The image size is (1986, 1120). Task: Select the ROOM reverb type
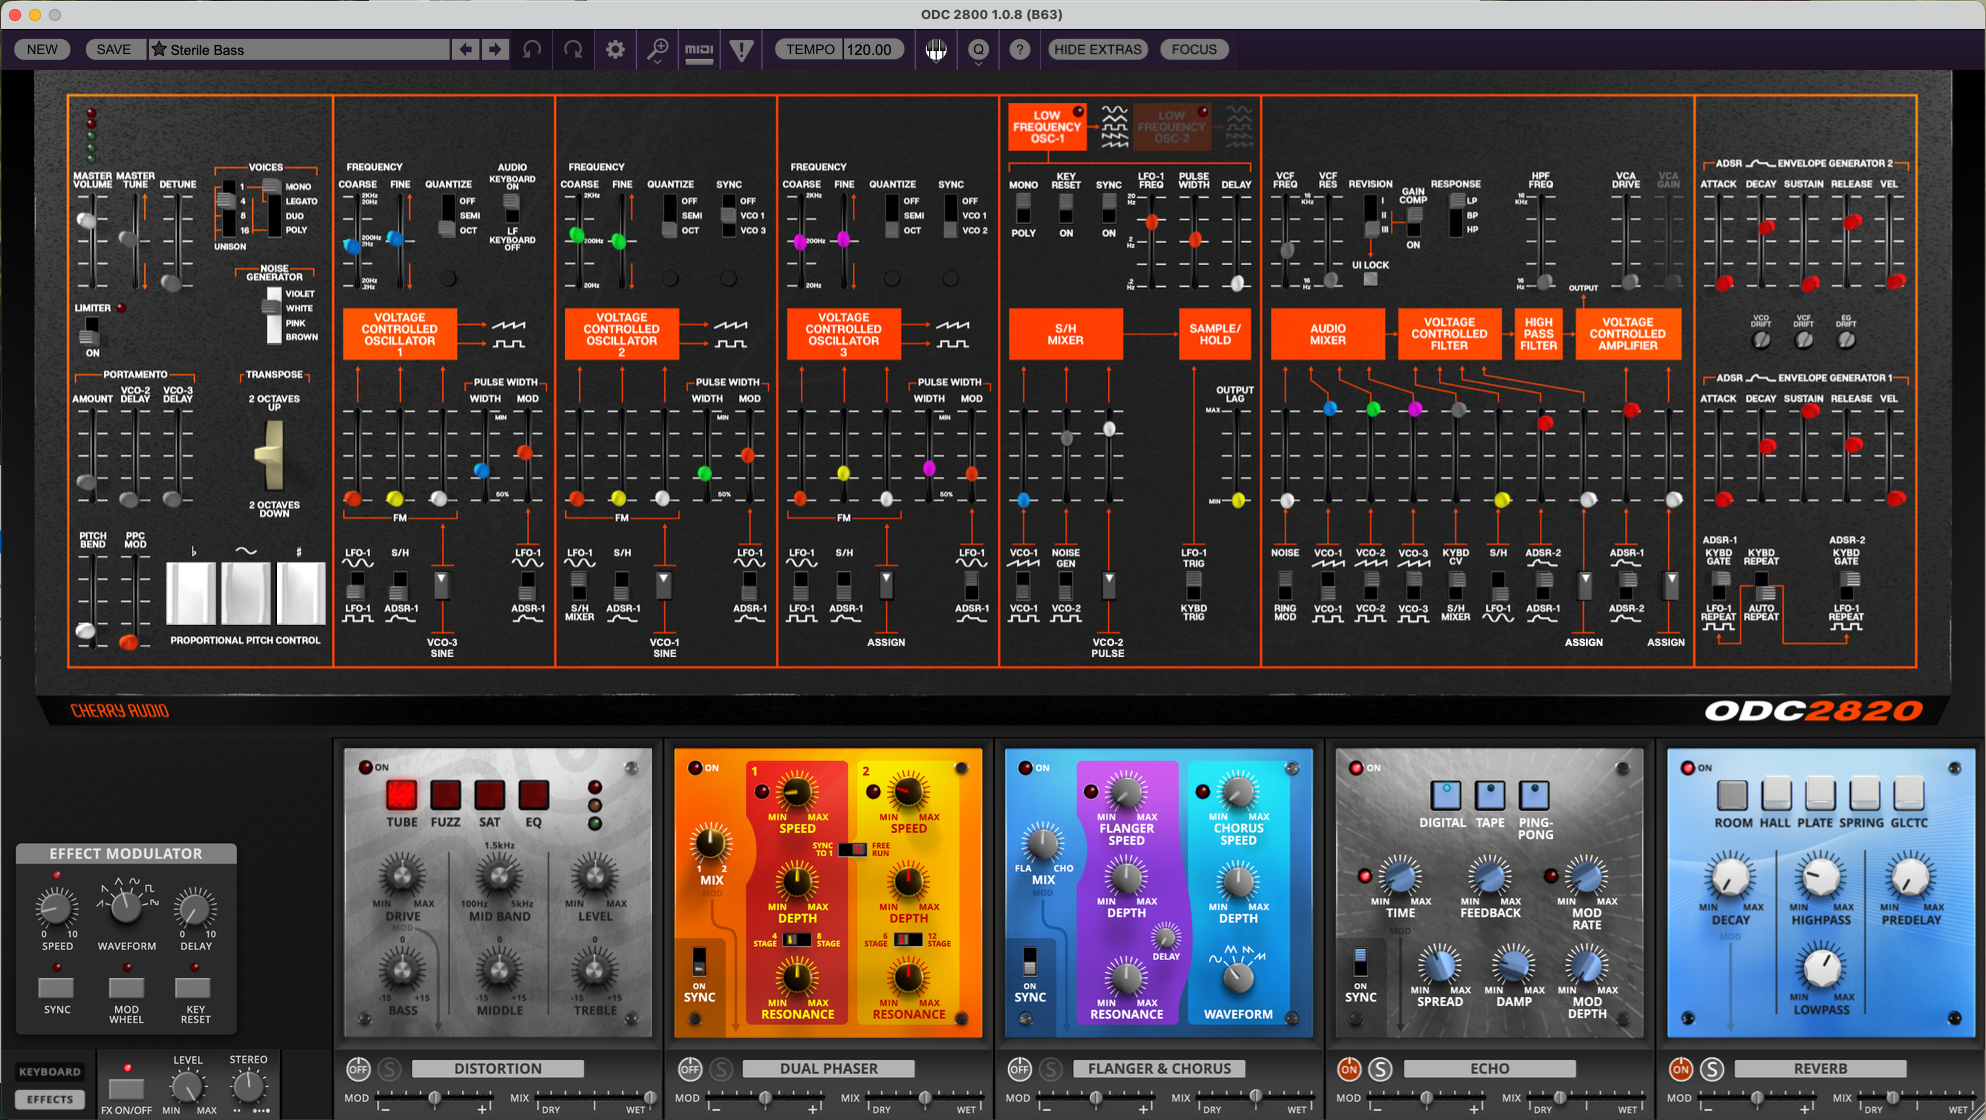pyautogui.click(x=1732, y=795)
